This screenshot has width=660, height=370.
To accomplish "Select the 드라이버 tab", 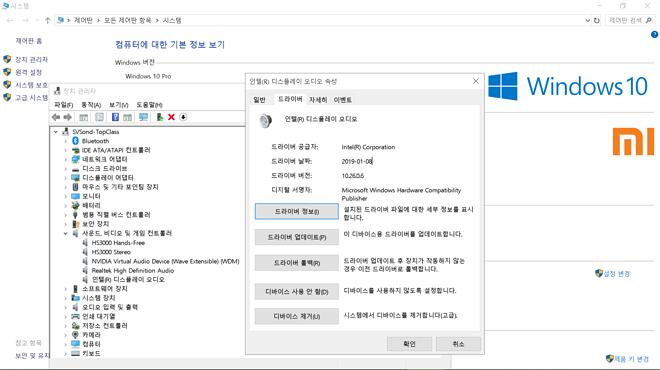I will 290,99.
